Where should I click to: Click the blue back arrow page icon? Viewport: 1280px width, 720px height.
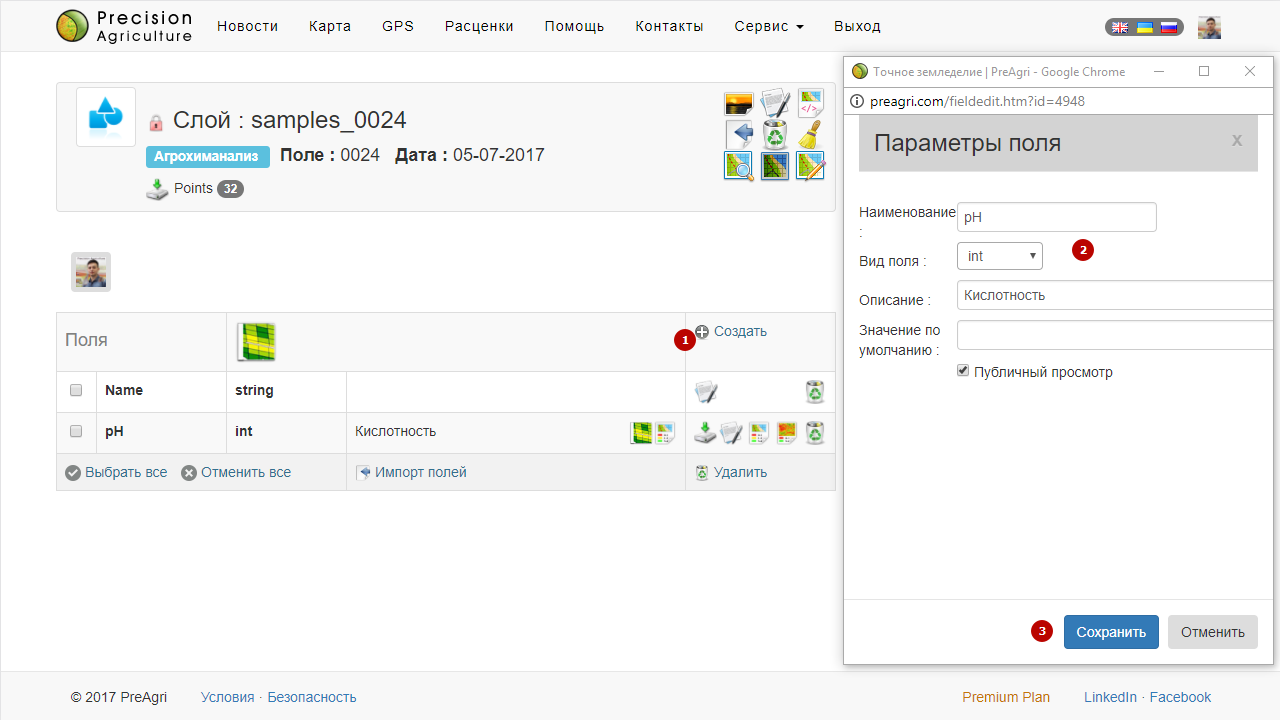739,134
